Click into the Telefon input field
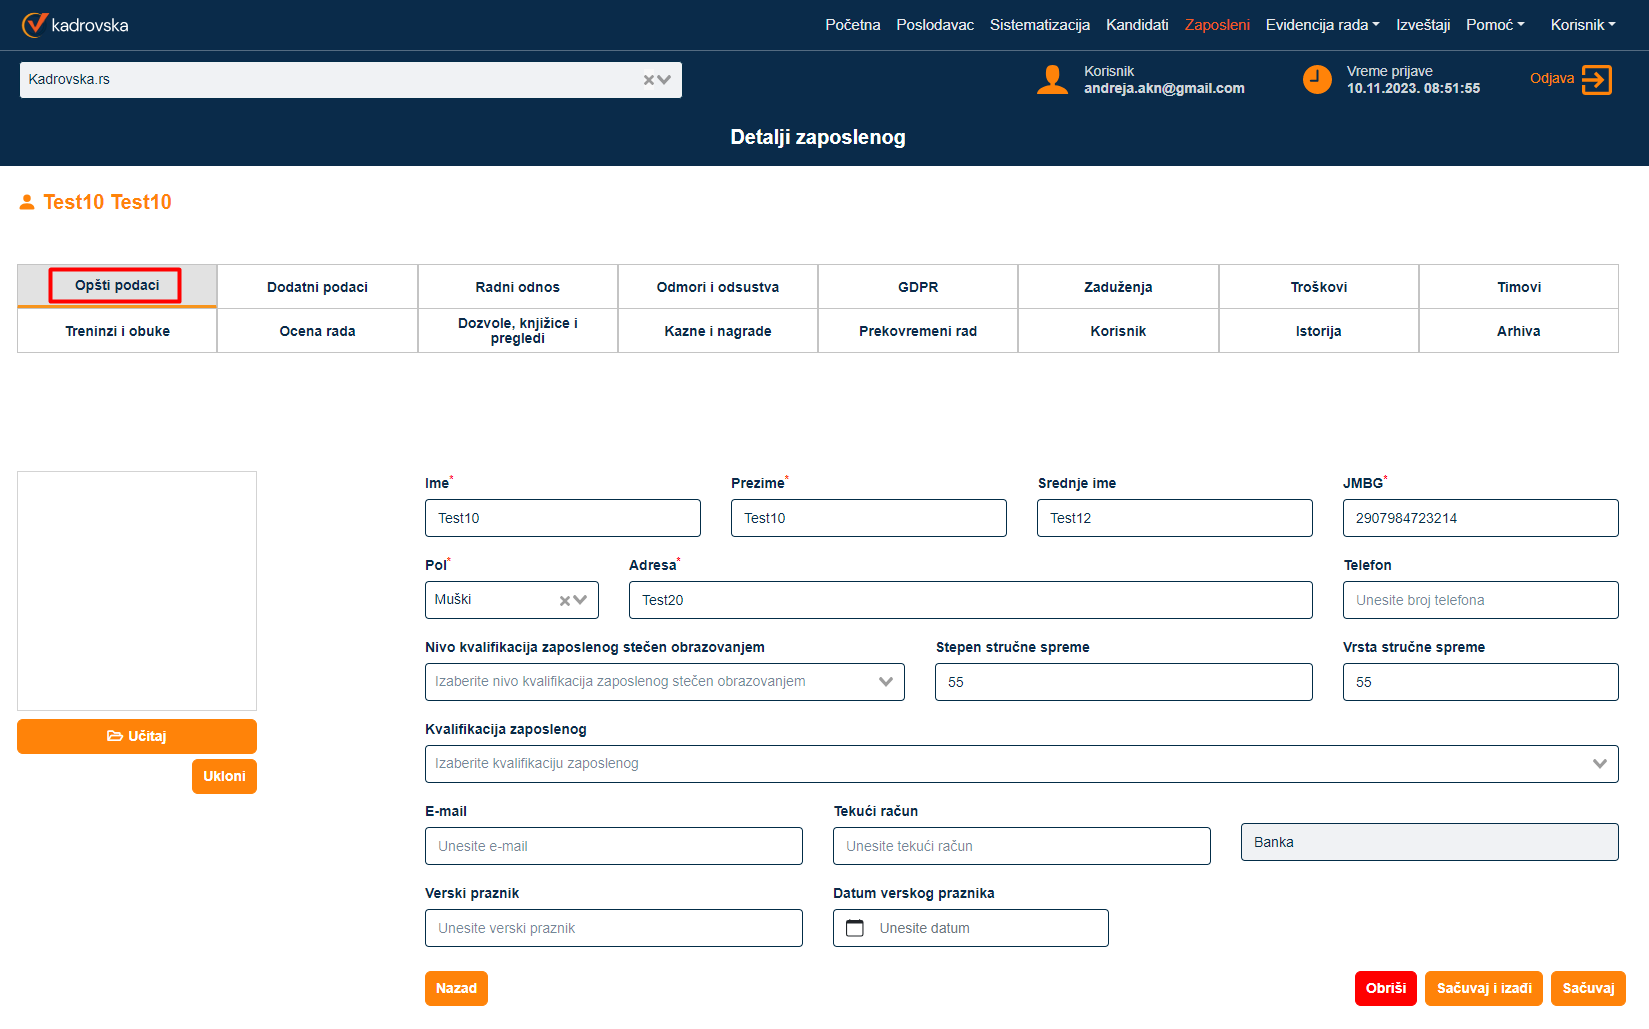 [1480, 600]
